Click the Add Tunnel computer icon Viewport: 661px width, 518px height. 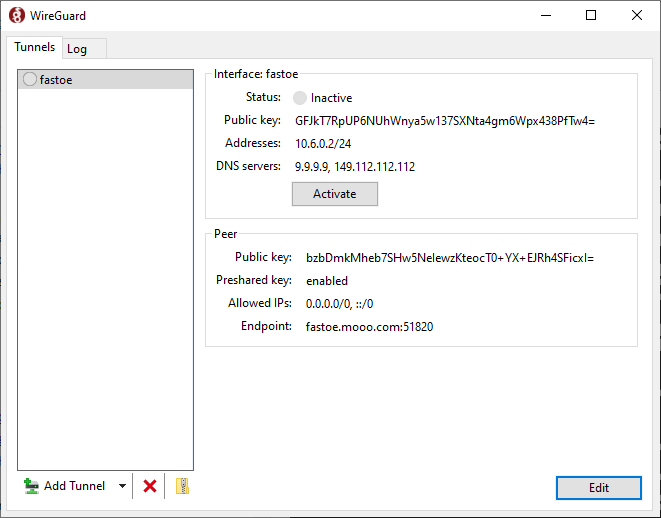31,486
